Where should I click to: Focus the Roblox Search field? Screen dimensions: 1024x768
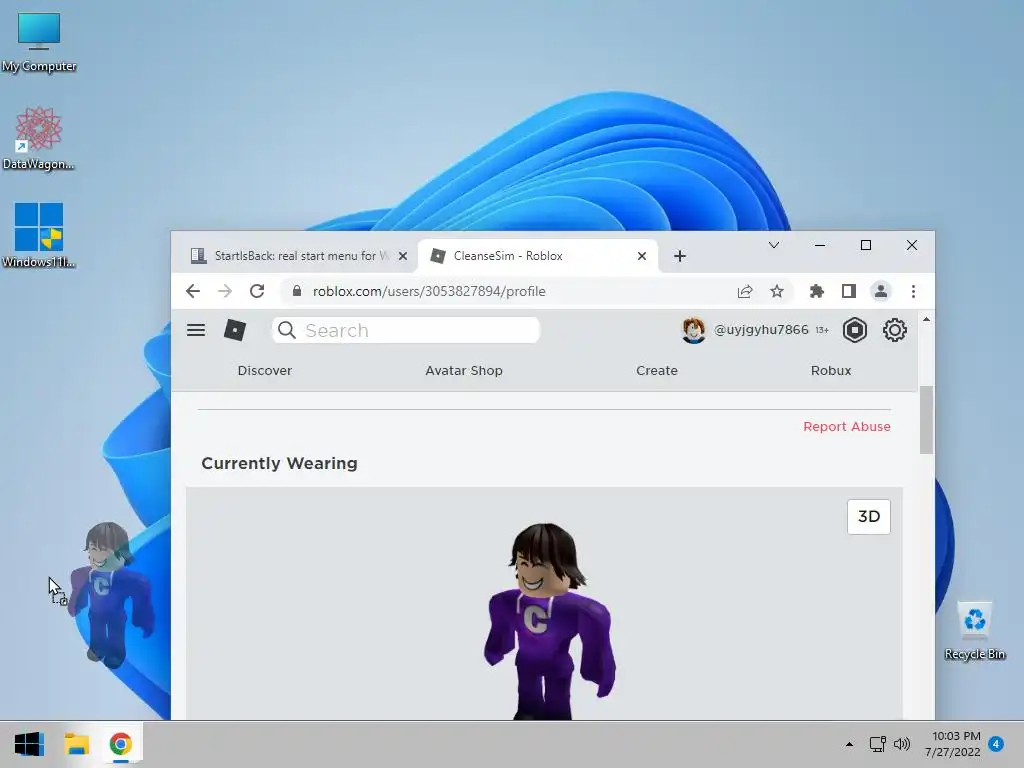point(406,330)
